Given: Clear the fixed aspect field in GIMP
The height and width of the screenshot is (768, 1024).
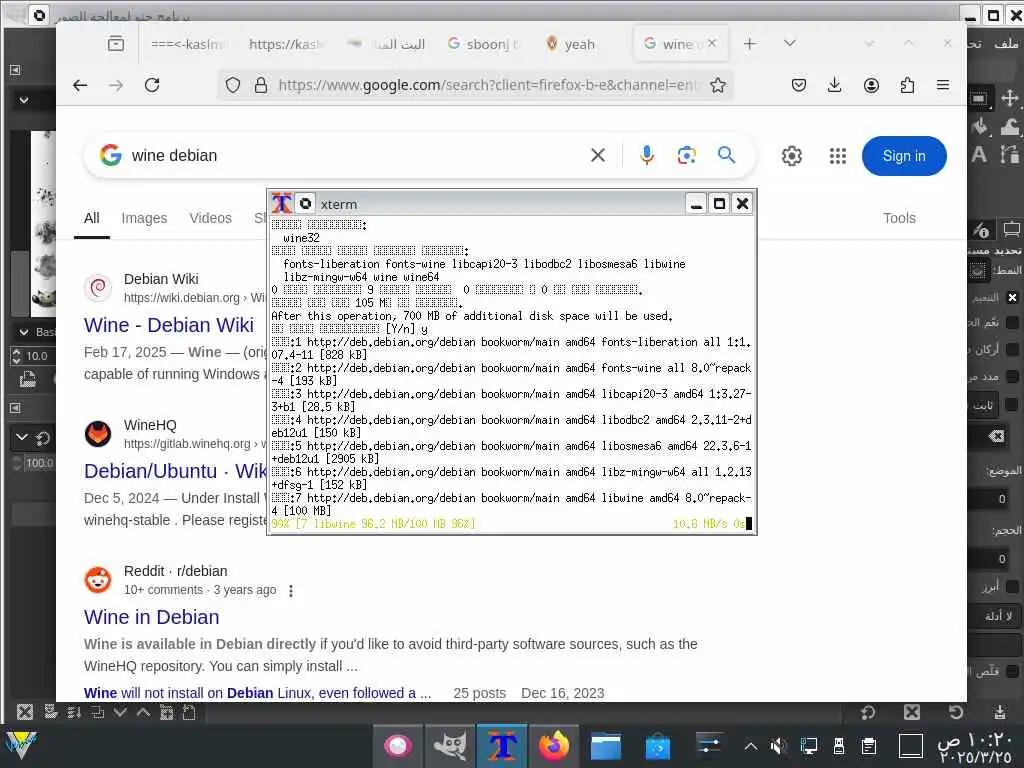Looking at the screenshot, I should coord(997,436).
